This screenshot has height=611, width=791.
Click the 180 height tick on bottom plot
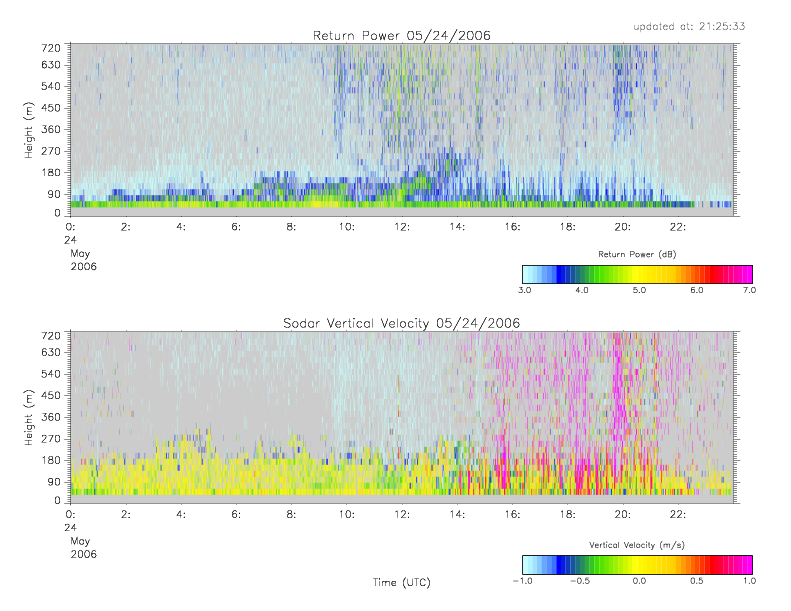coord(51,460)
